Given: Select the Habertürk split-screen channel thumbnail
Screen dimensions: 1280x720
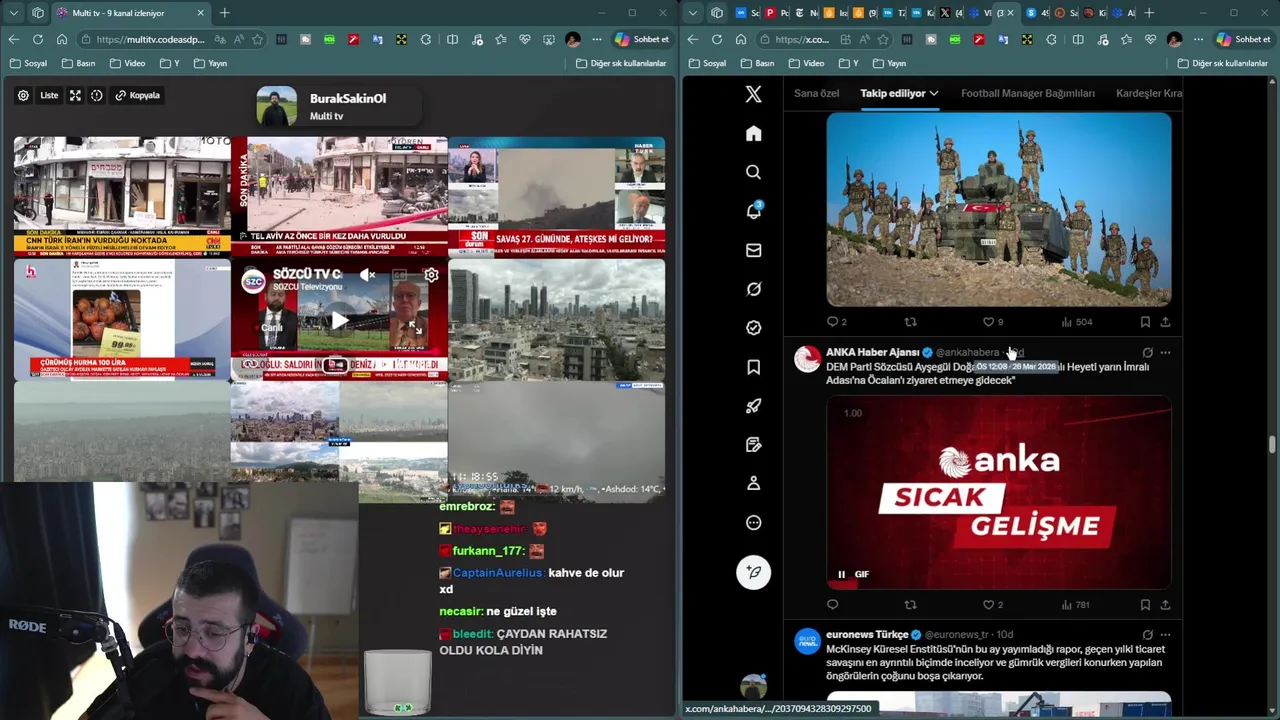Looking at the screenshot, I should click(556, 196).
